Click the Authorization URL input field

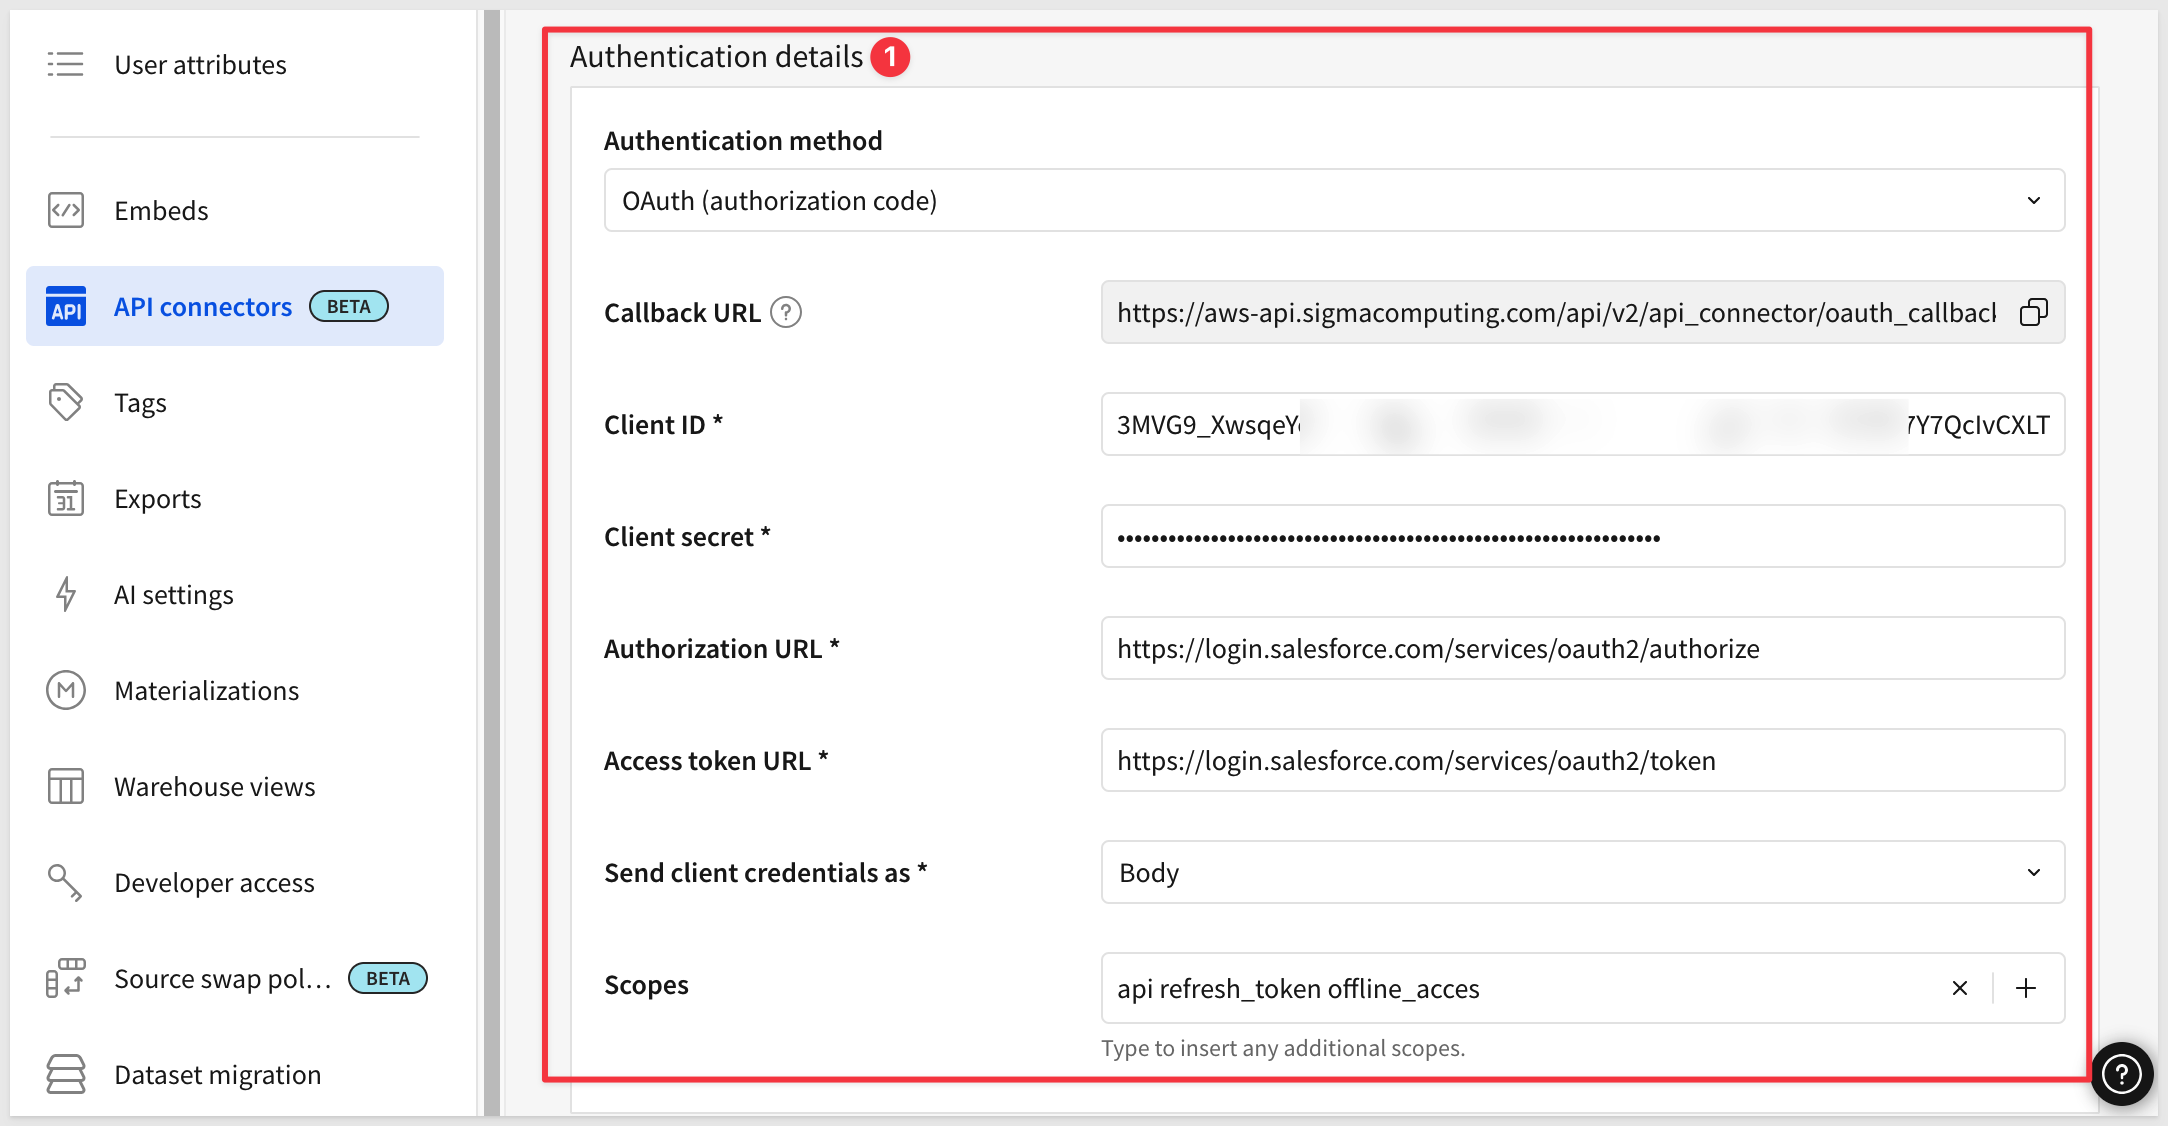point(1582,649)
